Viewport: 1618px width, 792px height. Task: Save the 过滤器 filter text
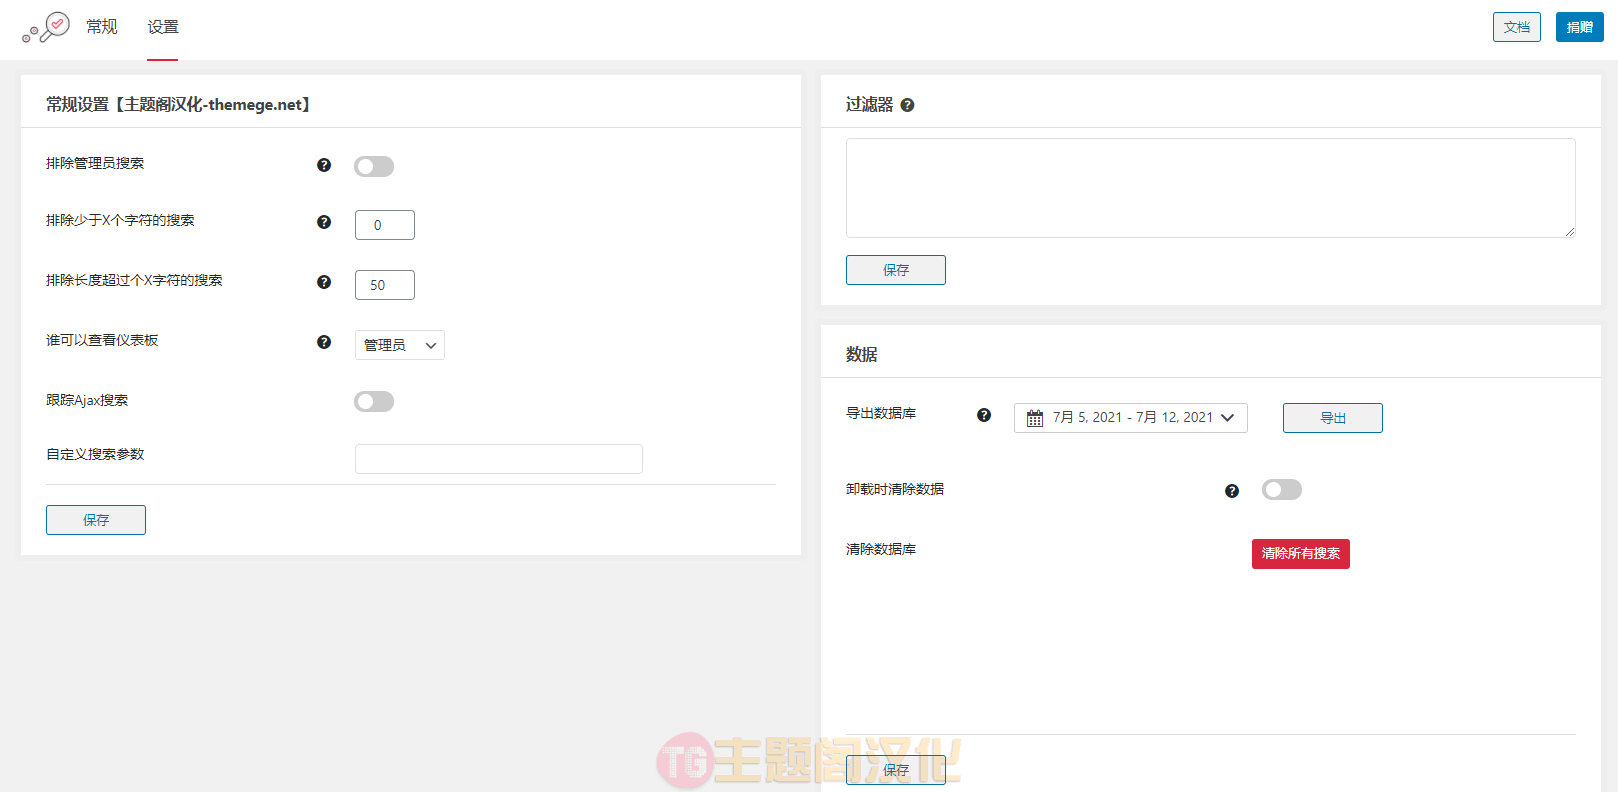tap(896, 270)
